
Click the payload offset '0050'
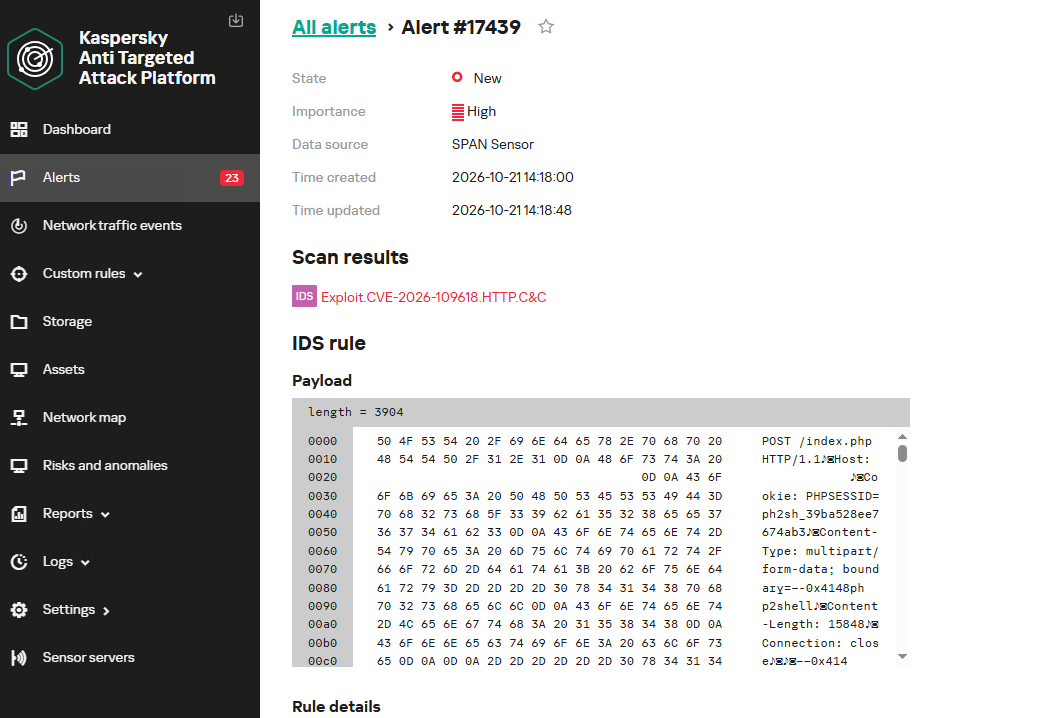tap(323, 532)
